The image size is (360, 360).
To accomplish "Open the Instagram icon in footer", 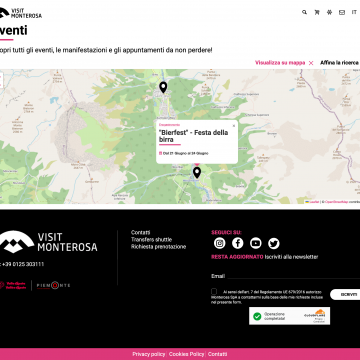I will [x=220, y=243].
